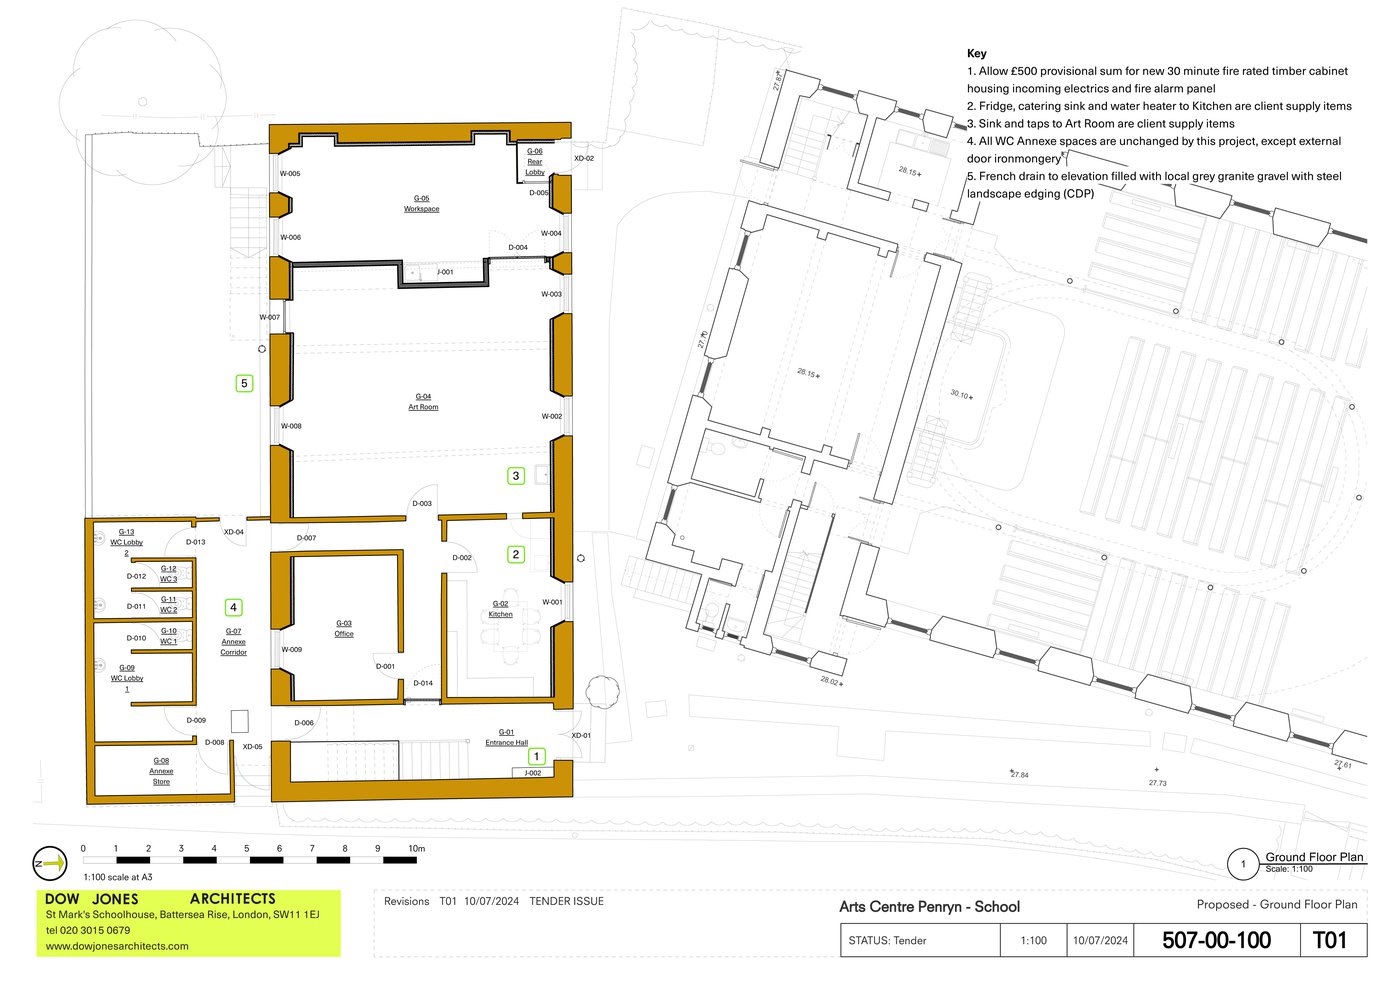1400x990 pixels.
Task: Select keynote marker 4 in the Annexe Corridor
Action: [x=234, y=606]
